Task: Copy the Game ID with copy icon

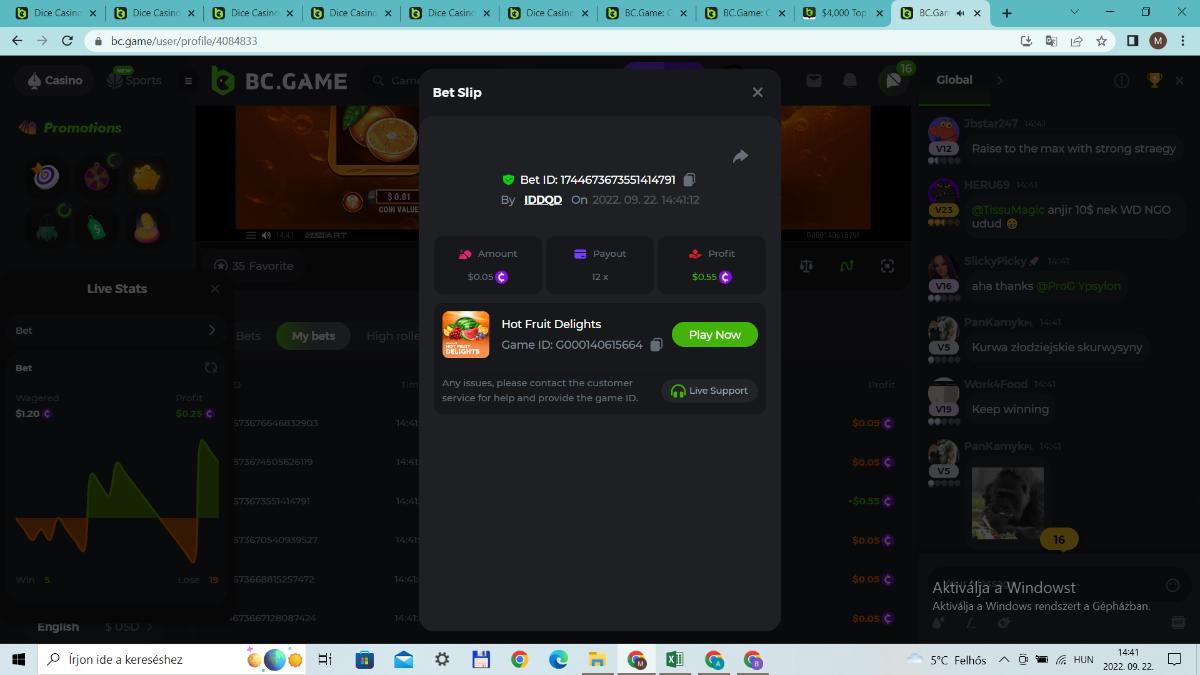Action: pyautogui.click(x=656, y=345)
